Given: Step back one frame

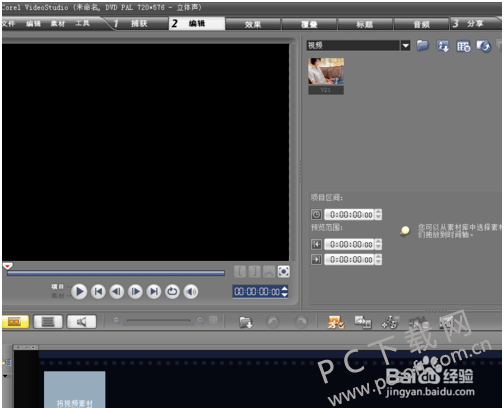Looking at the screenshot, I should point(117,292).
